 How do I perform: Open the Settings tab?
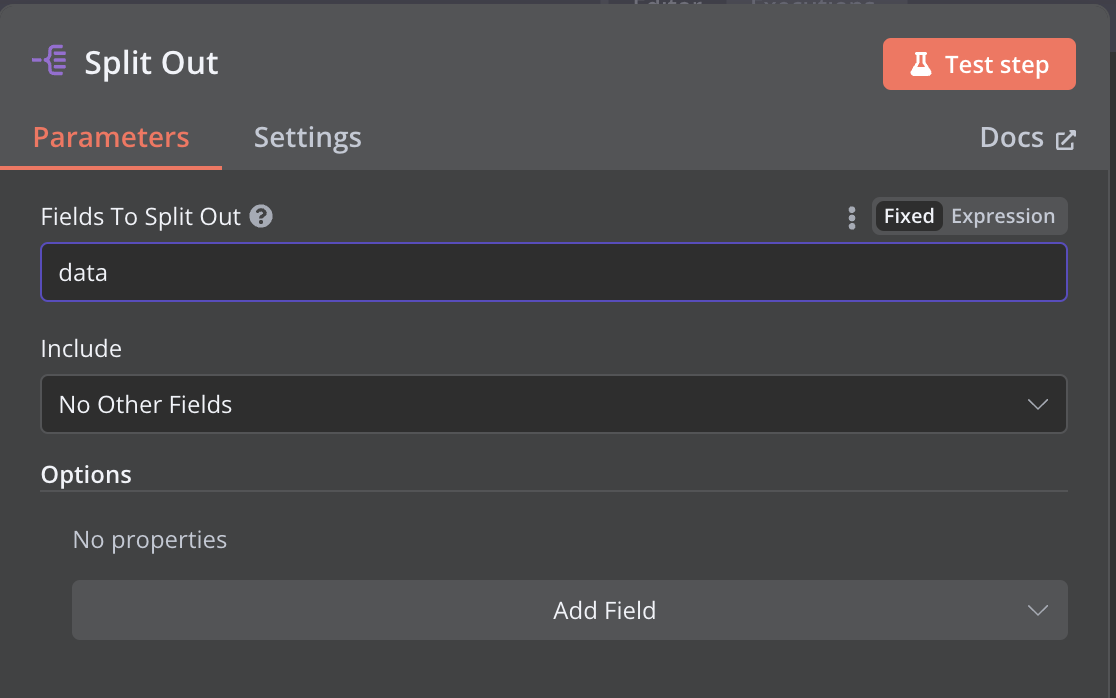307,137
